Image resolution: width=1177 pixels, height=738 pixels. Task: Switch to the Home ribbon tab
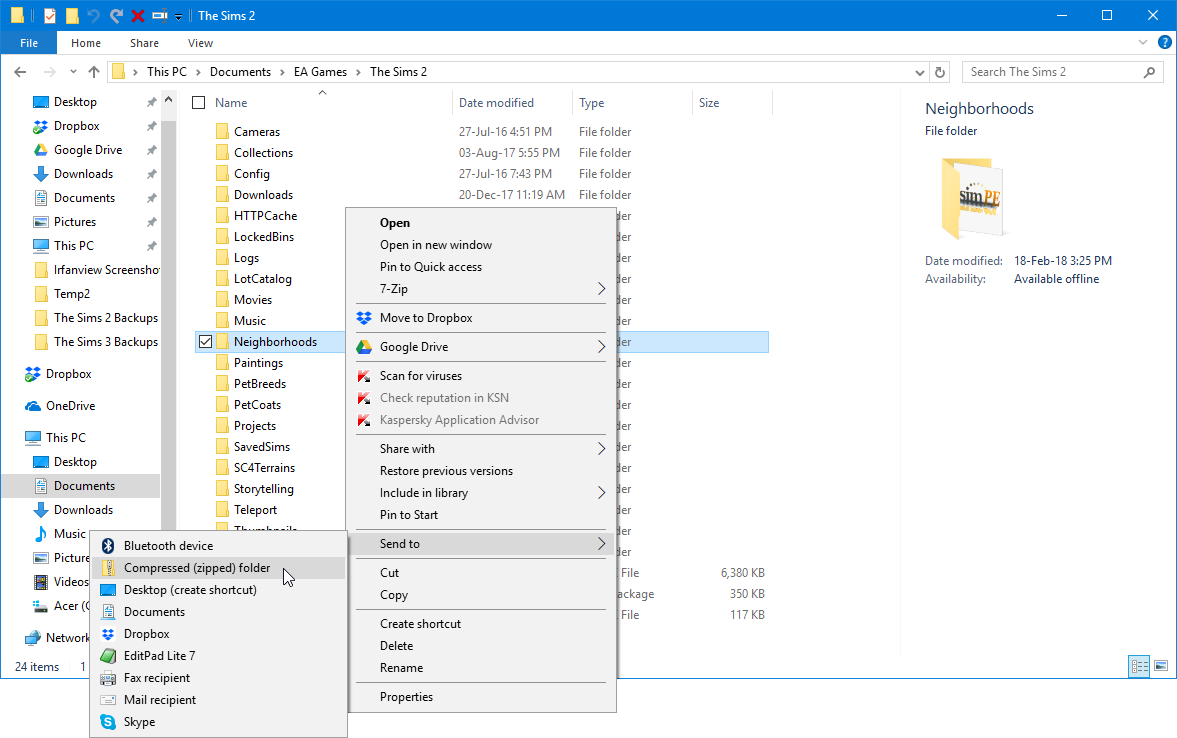point(86,43)
